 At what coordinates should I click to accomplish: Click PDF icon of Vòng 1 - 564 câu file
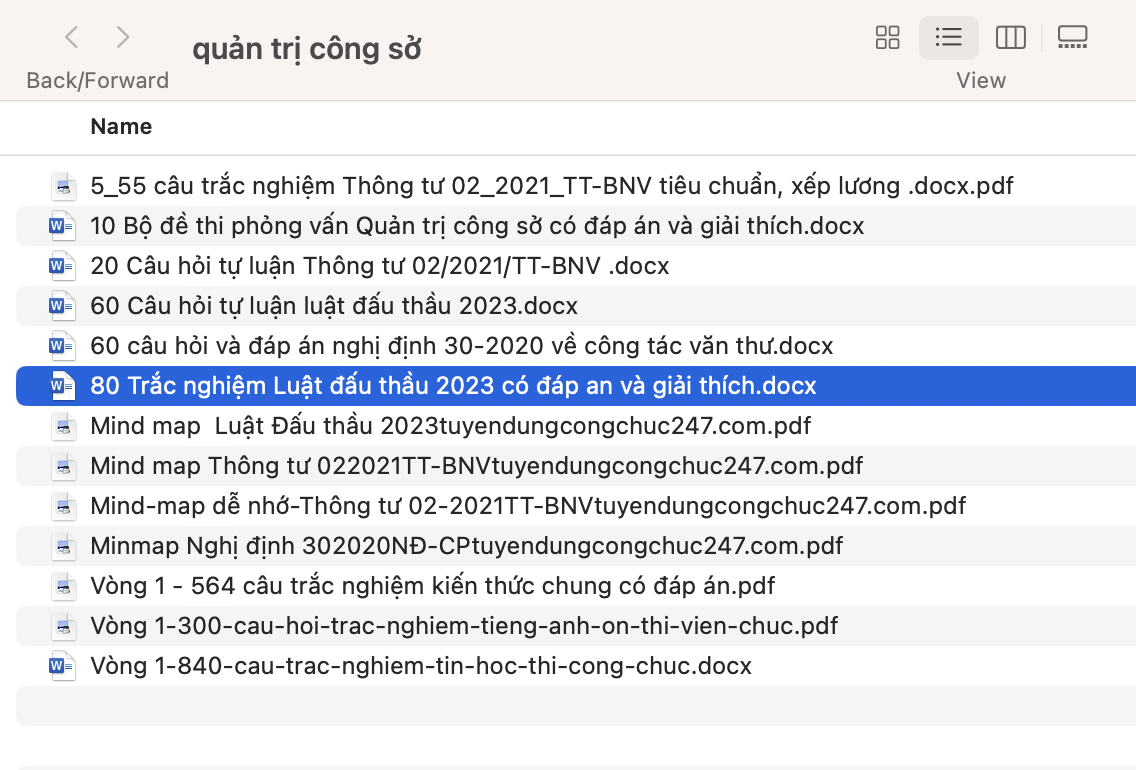[63, 587]
